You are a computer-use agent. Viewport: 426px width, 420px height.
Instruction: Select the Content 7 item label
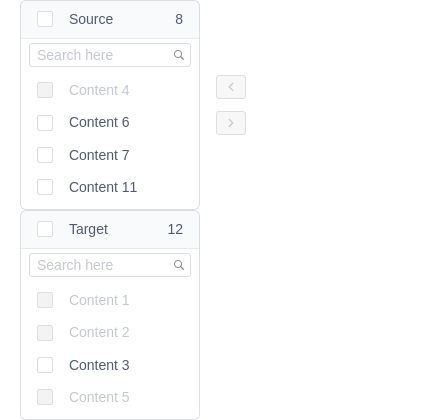(x=99, y=155)
